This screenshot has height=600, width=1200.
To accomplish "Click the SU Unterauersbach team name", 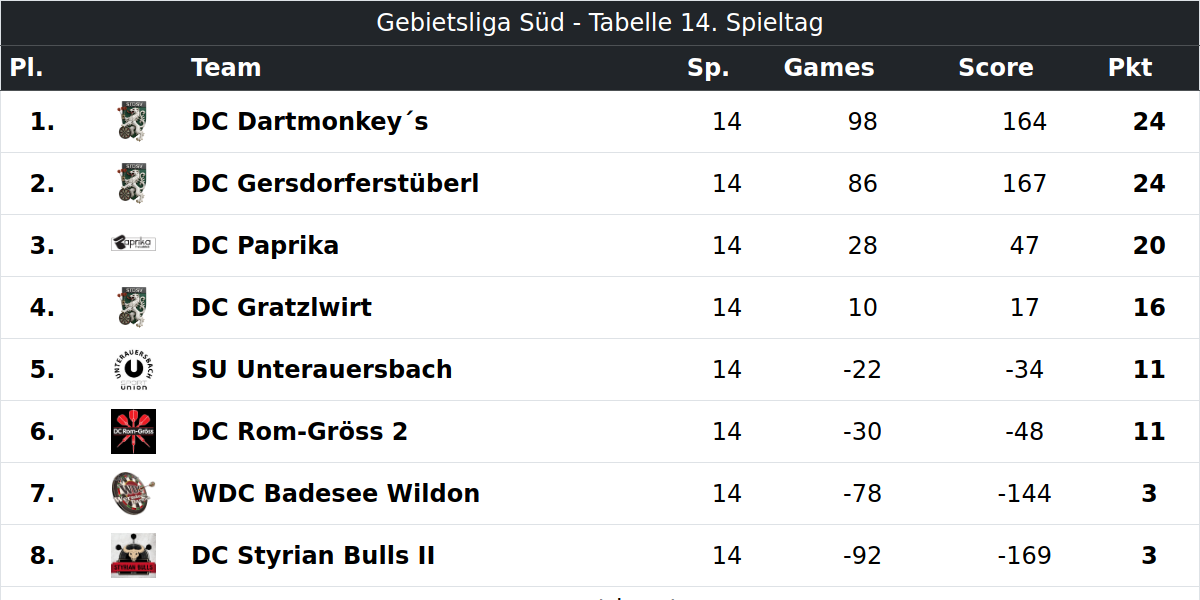I will [322, 369].
